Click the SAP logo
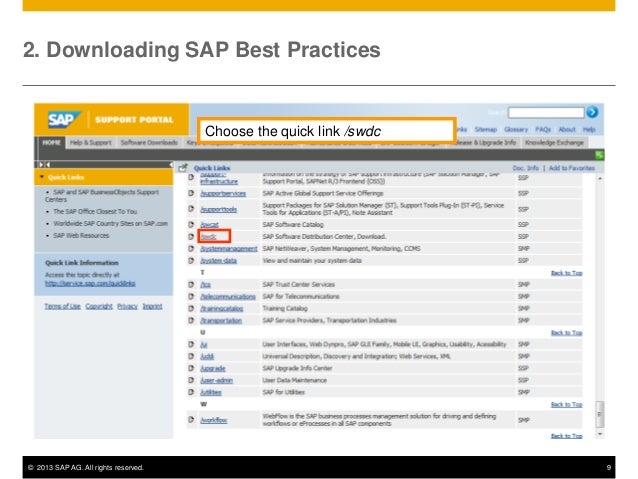Viewport: 638px width, 479px height. [64, 120]
